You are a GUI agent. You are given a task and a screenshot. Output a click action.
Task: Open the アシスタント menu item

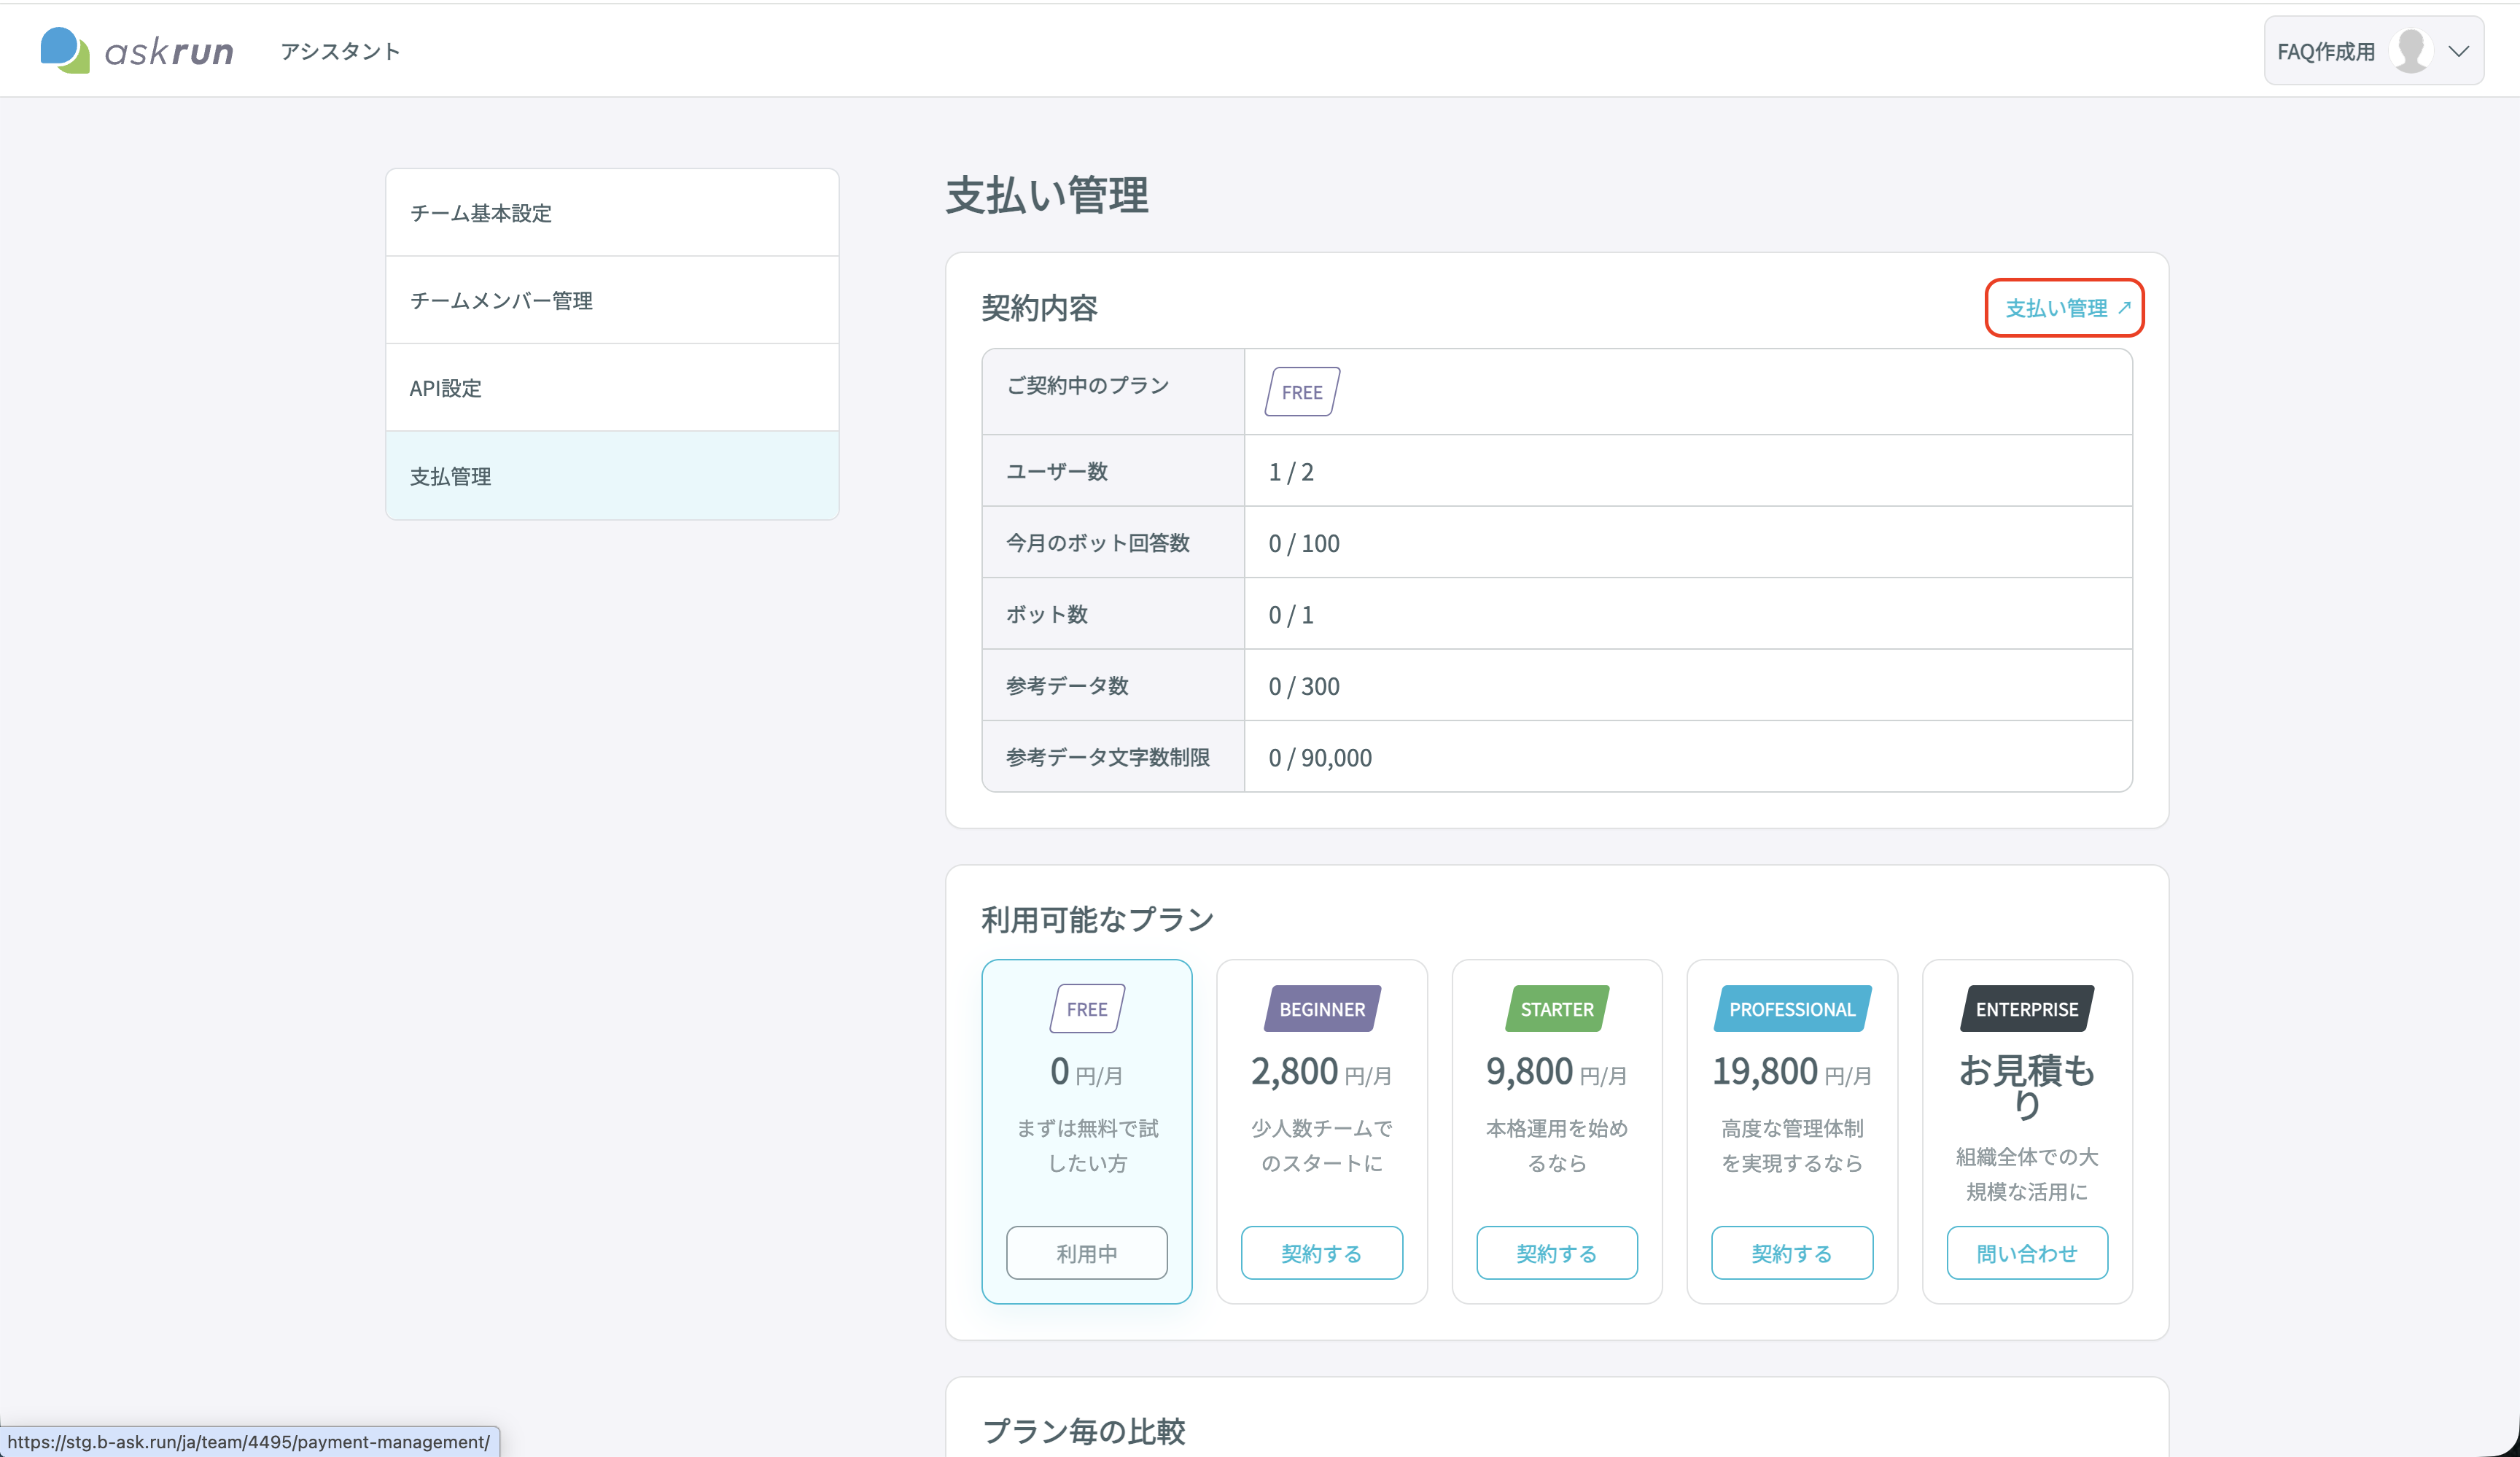pyautogui.click(x=340, y=51)
